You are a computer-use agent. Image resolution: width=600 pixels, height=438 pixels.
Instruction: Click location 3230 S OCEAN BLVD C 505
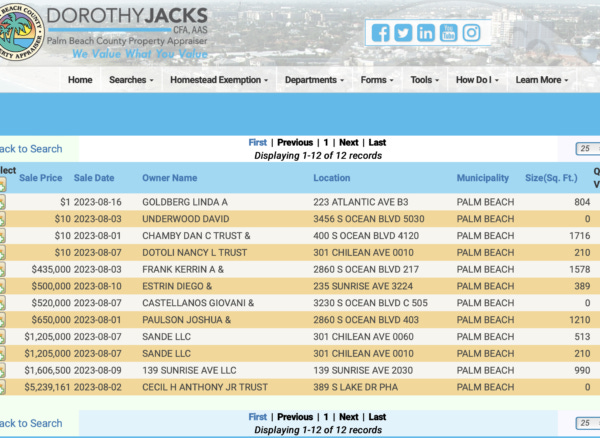pos(370,303)
